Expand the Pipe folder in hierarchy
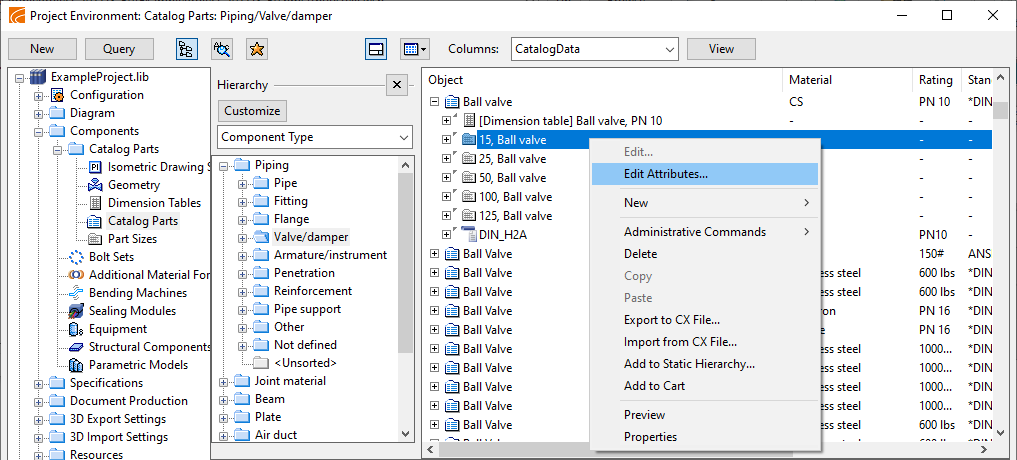1017x460 pixels. click(243, 184)
